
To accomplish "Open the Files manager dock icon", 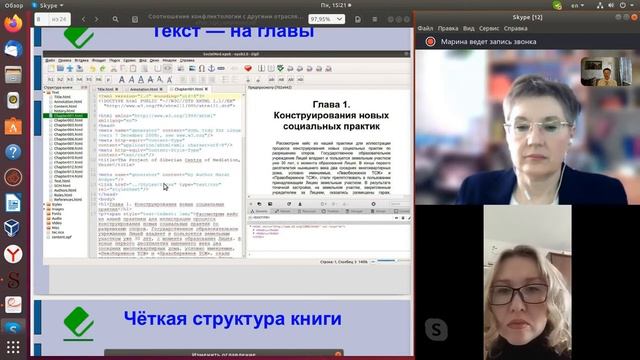I will pyautogui.click(x=13, y=75).
